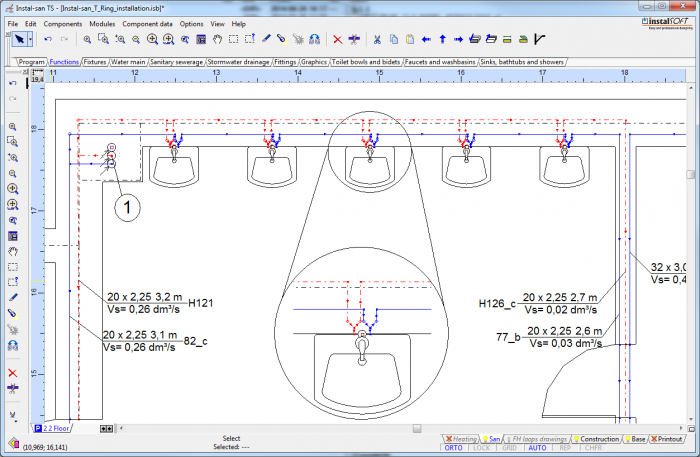
Task: Select the arrow pointer tool
Action: point(18,39)
